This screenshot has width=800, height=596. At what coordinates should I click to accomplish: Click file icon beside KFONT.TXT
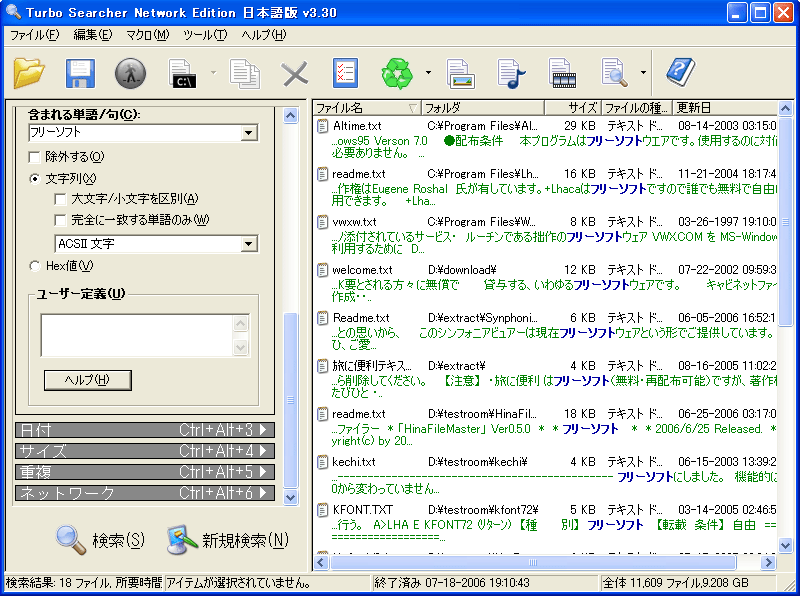(x=322, y=510)
